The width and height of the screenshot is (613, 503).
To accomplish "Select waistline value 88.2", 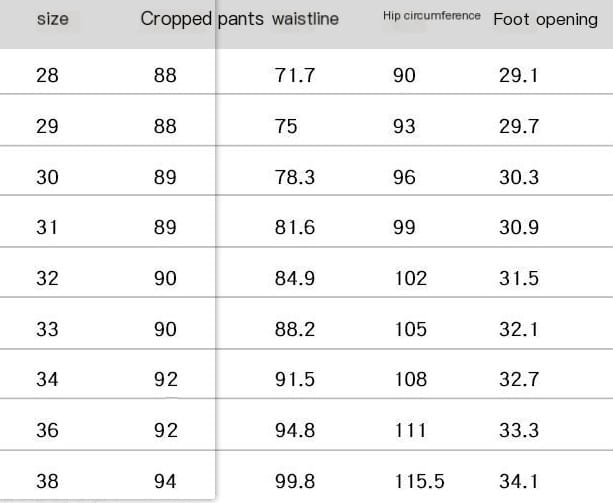I will pyautogui.click(x=294, y=329).
